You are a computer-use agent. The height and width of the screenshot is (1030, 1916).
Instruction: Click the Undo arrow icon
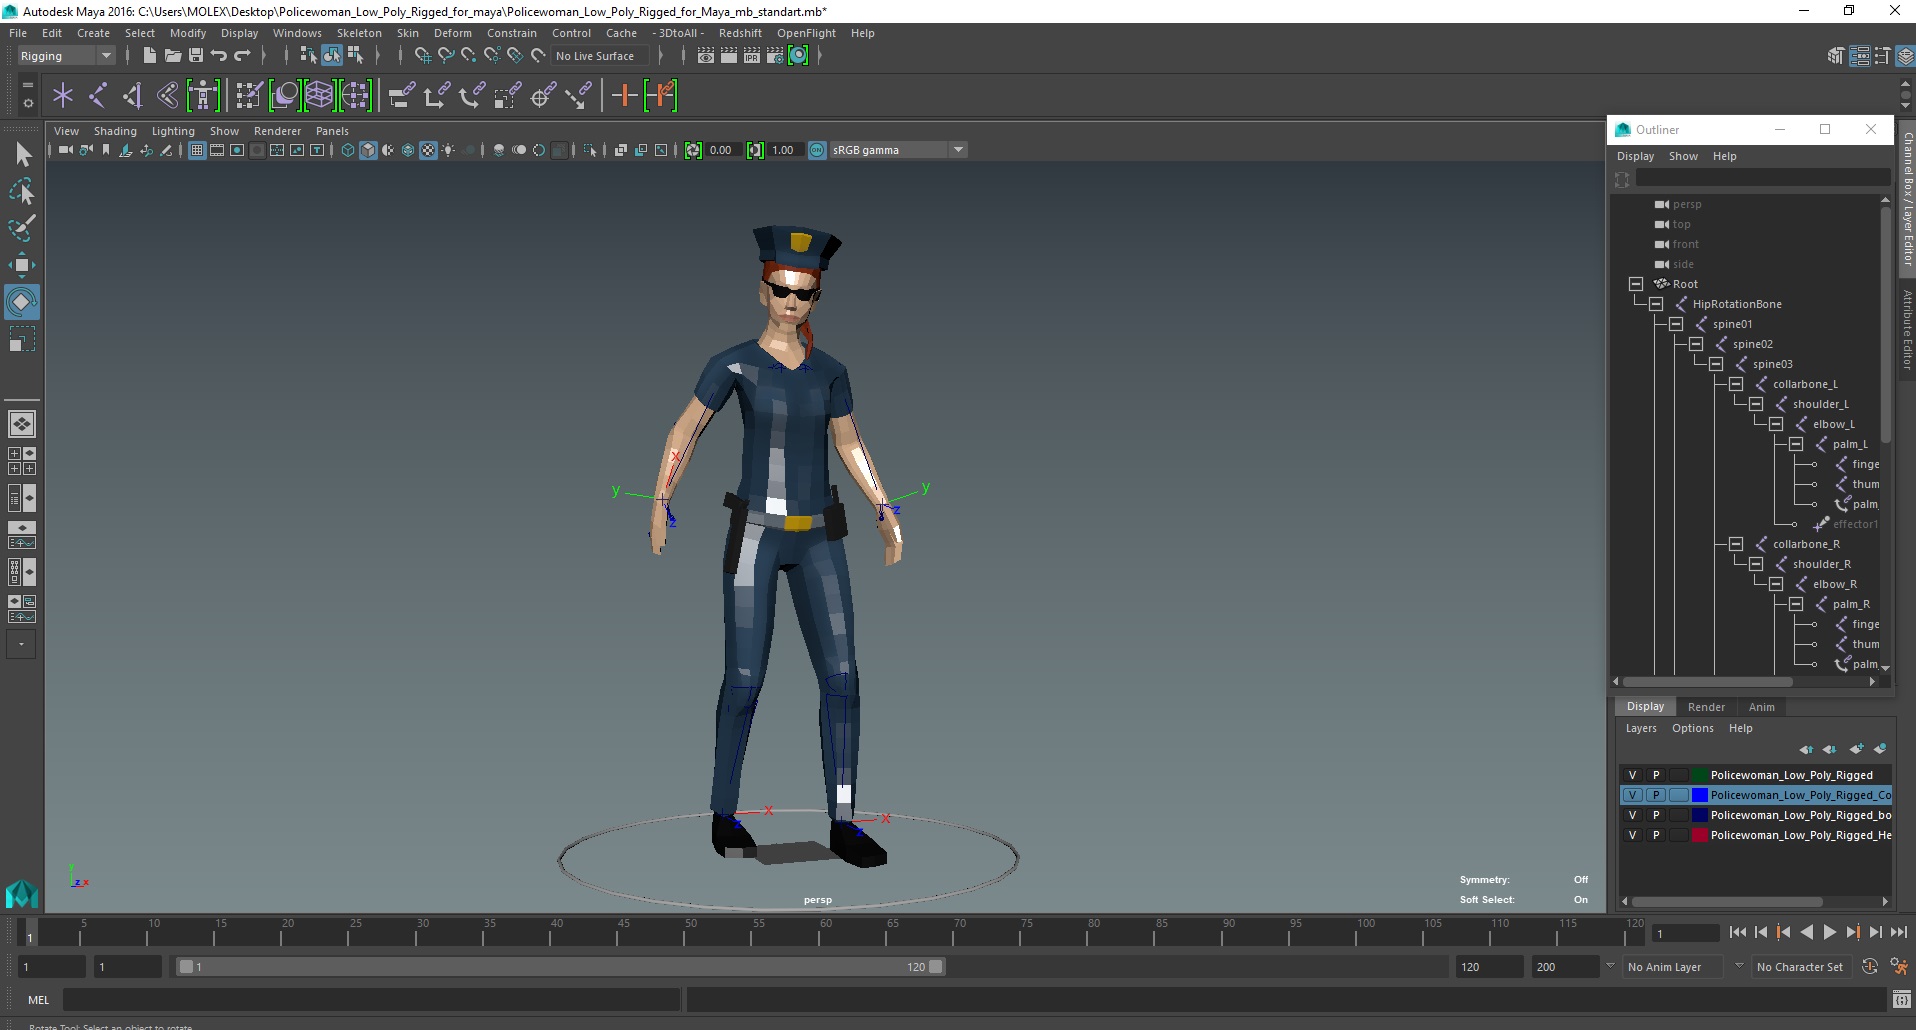219,56
